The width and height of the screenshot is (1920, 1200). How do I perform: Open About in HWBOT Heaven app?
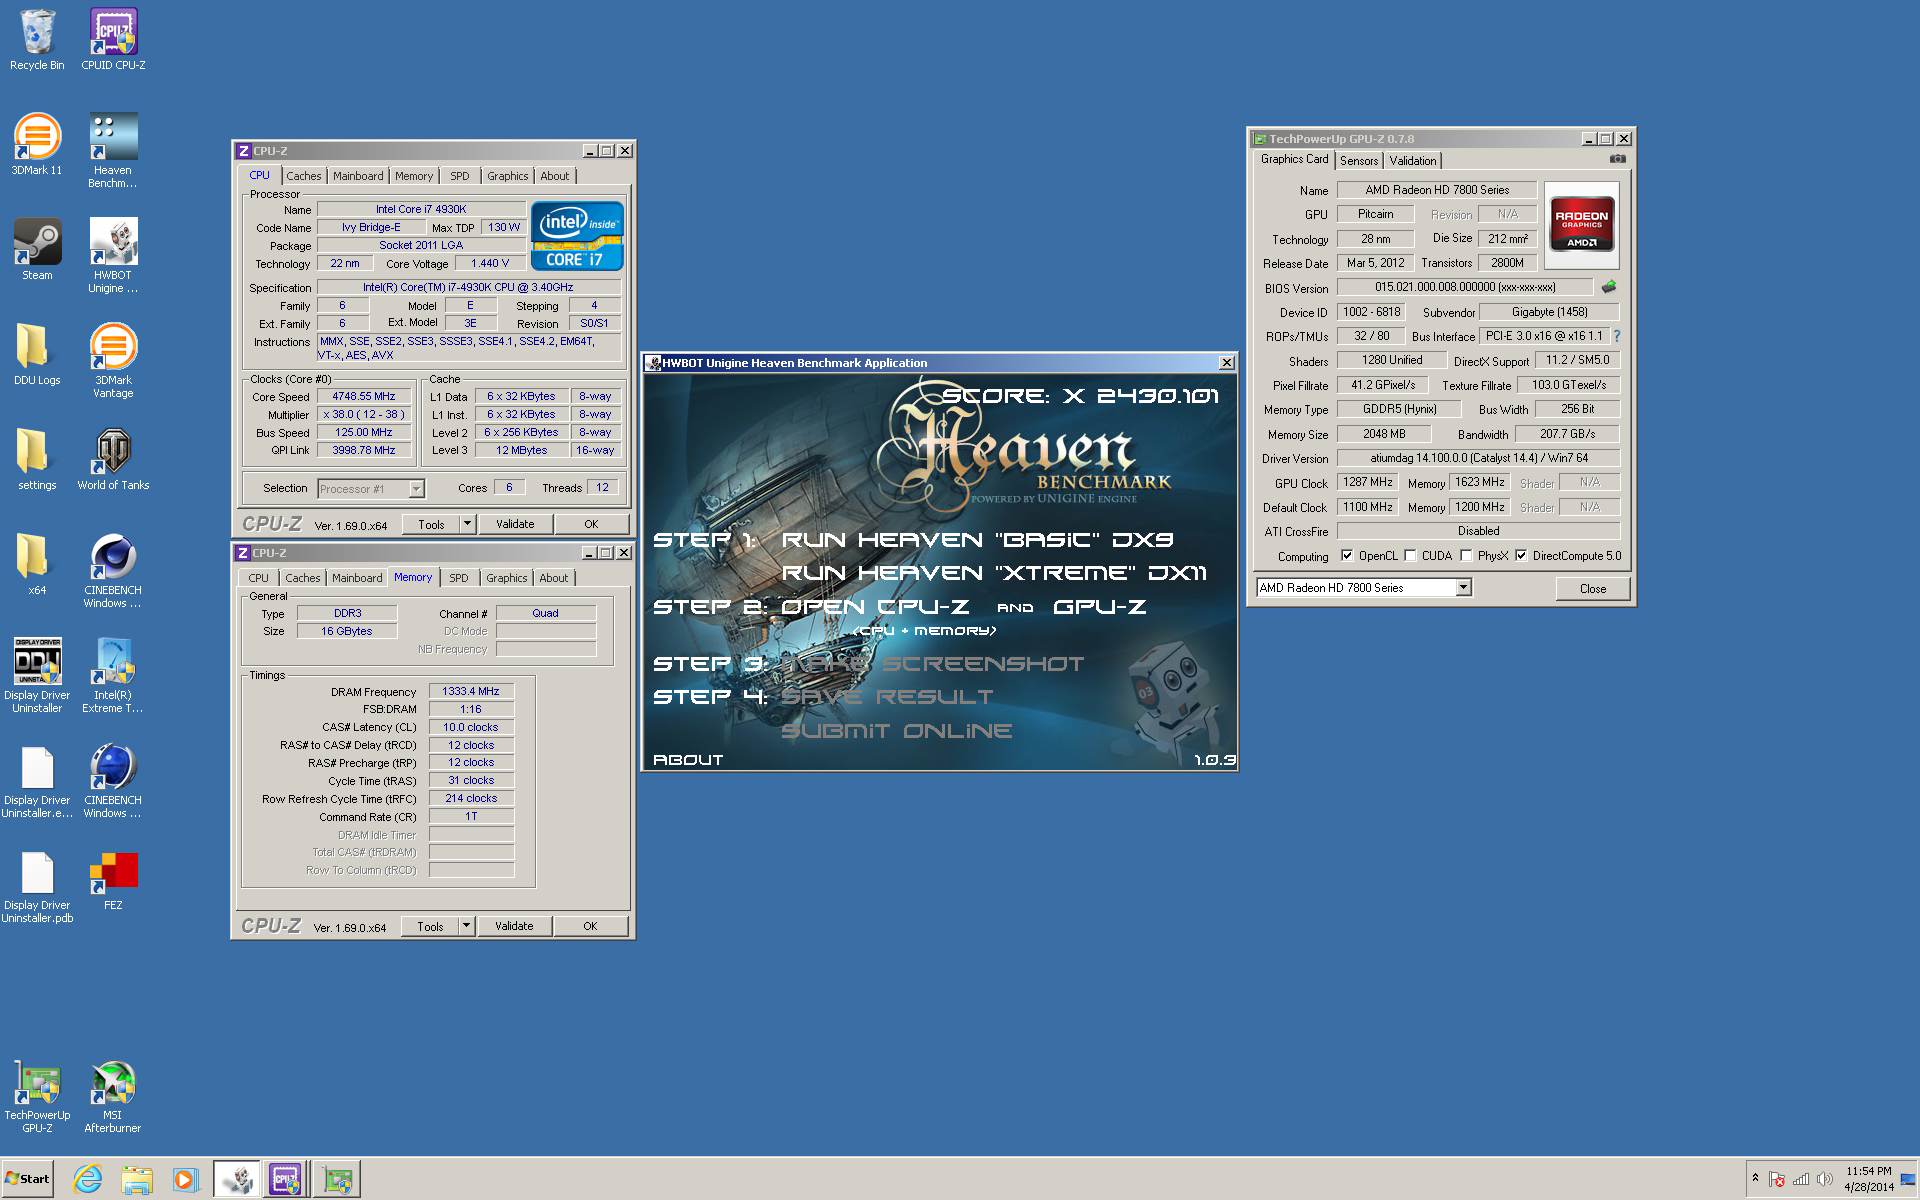(x=688, y=760)
